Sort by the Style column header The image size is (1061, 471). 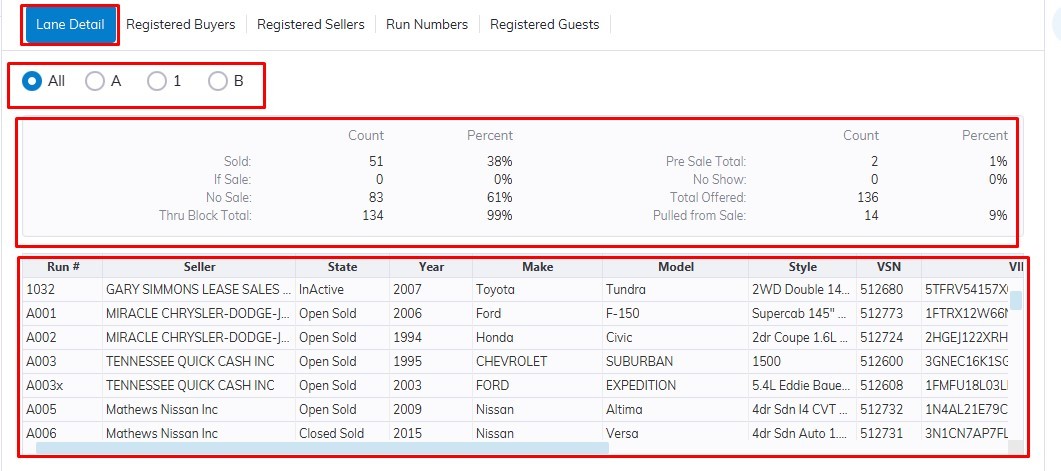point(802,267)
